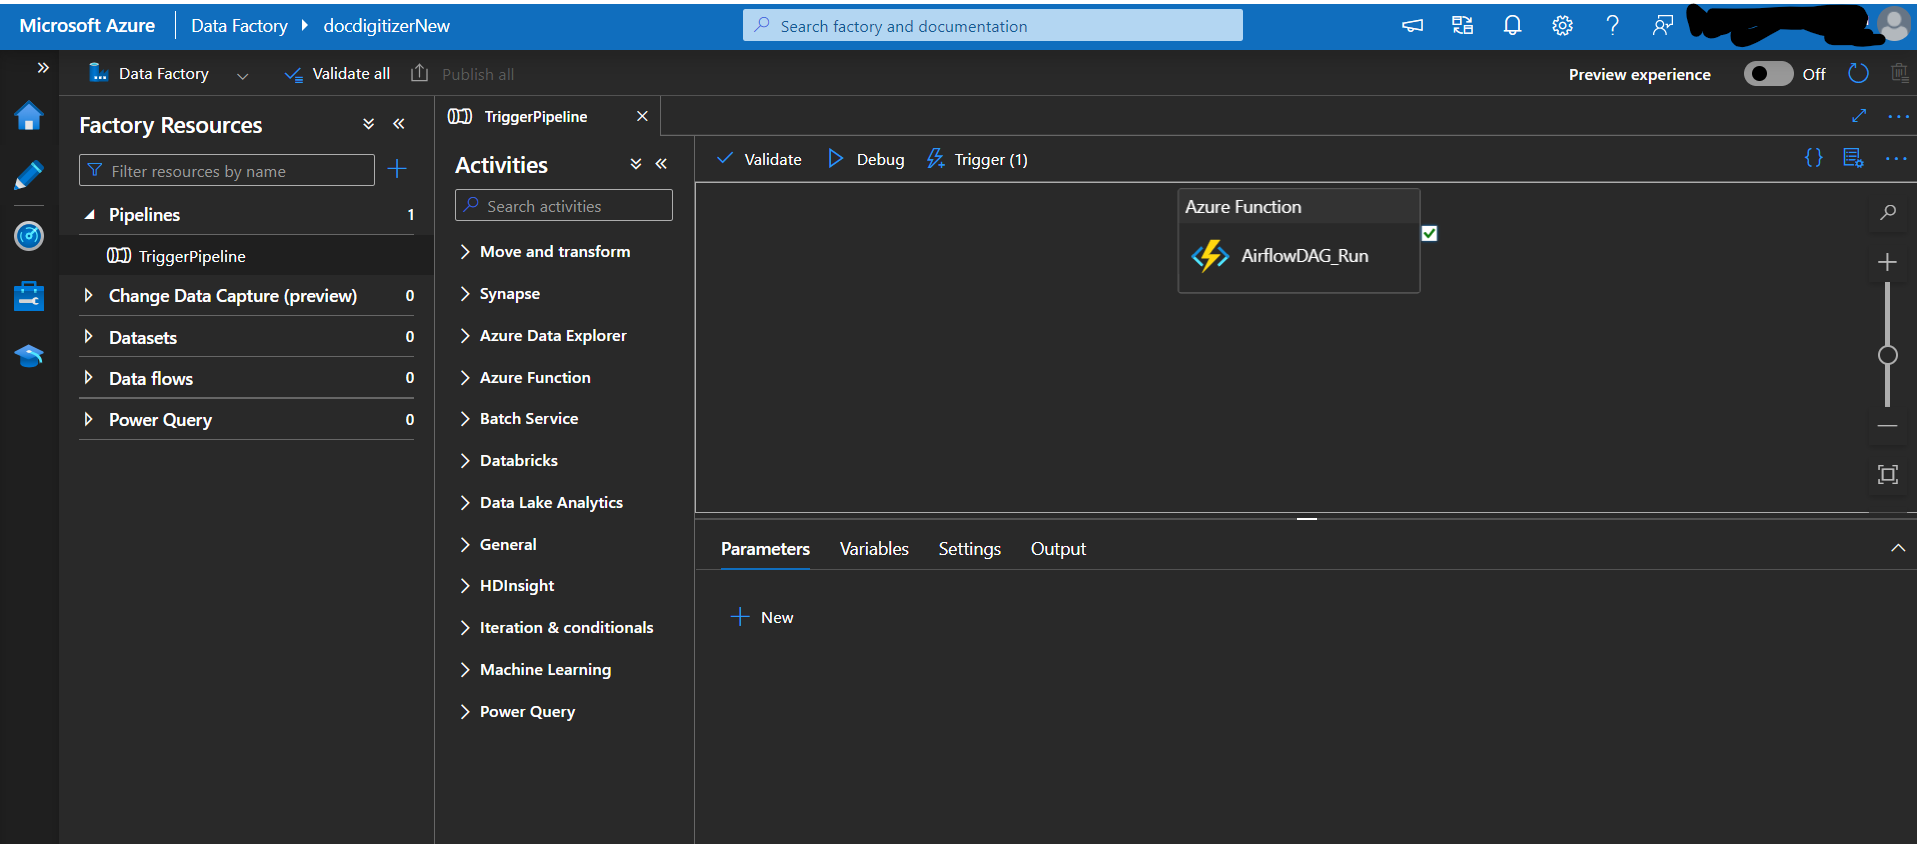Image resolution: width=1917 pixels, height=844 pixels.
Task: Expand Change Data Capture (preview)
Action: click(x=89, y=295)
